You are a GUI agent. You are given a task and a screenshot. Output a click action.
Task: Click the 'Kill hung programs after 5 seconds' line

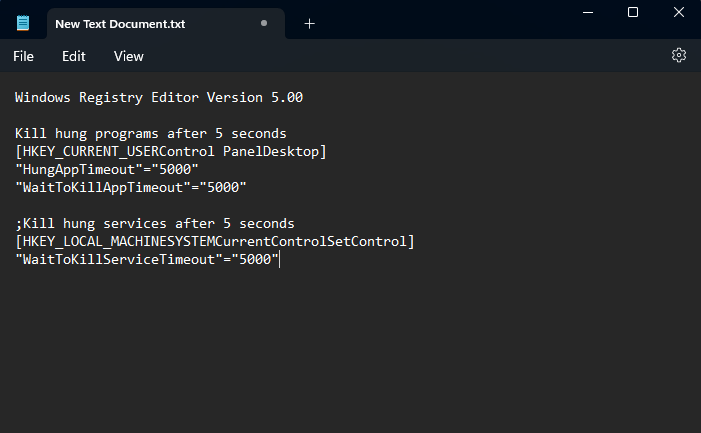pyautogui.click(x=151, y=133)
